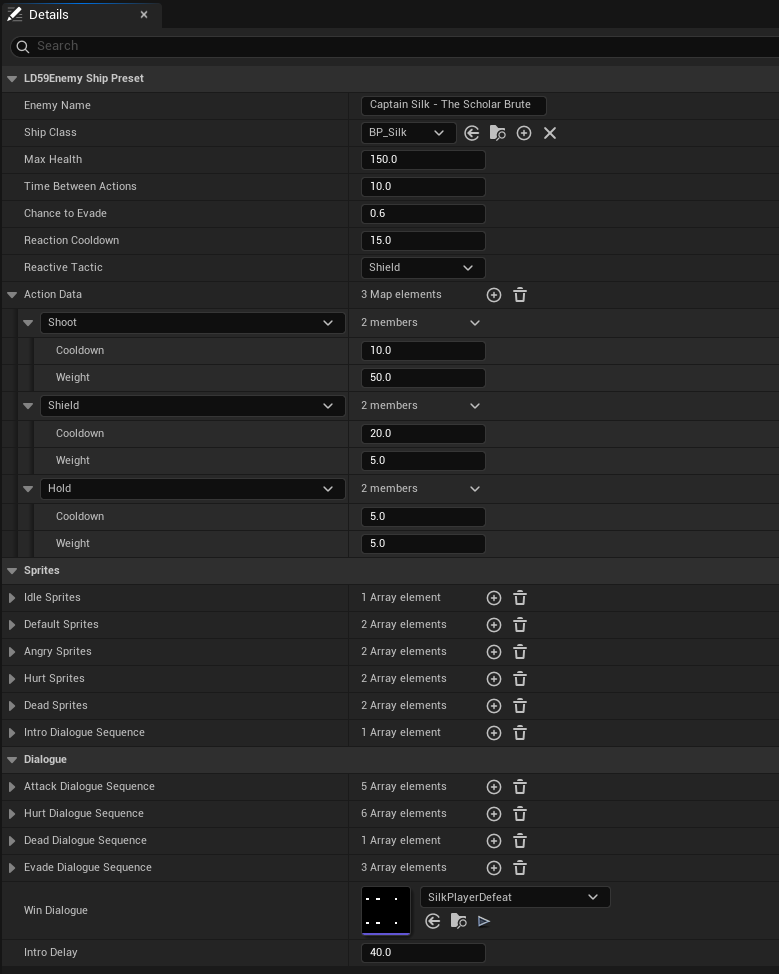Viewport: 779px width, 974px height.
Task: Collapse the Sprites category
Action: pos(12,571)
